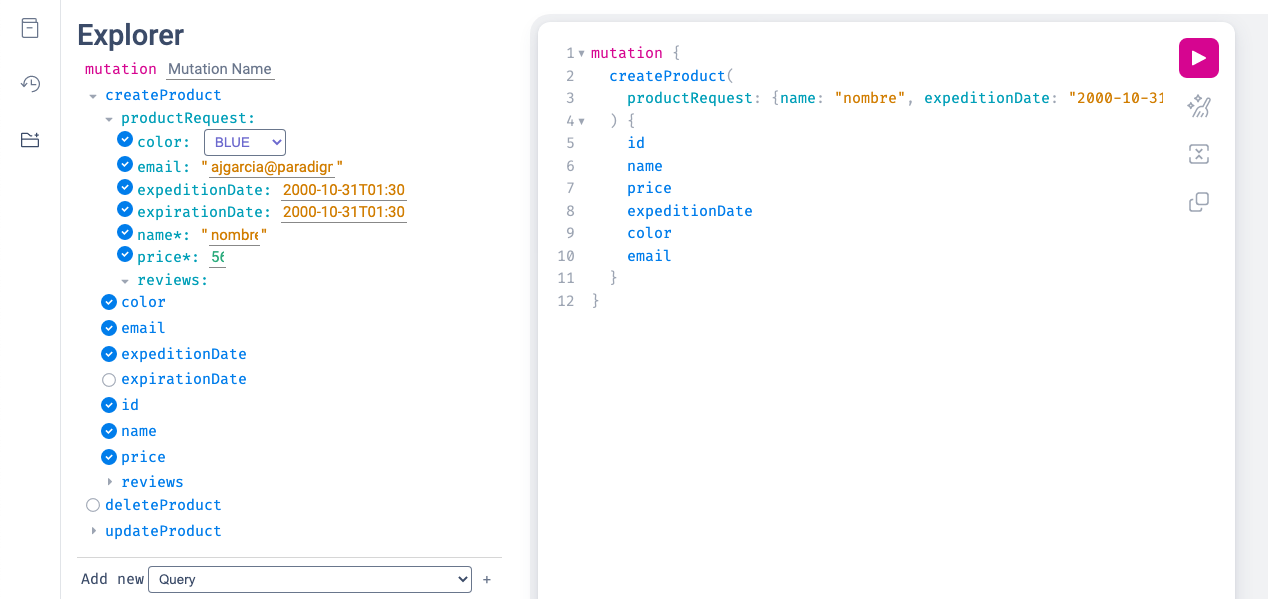1268x599 pixels.
Task: Run the mutation with the pink Execute button
Action: (1198, 57)
